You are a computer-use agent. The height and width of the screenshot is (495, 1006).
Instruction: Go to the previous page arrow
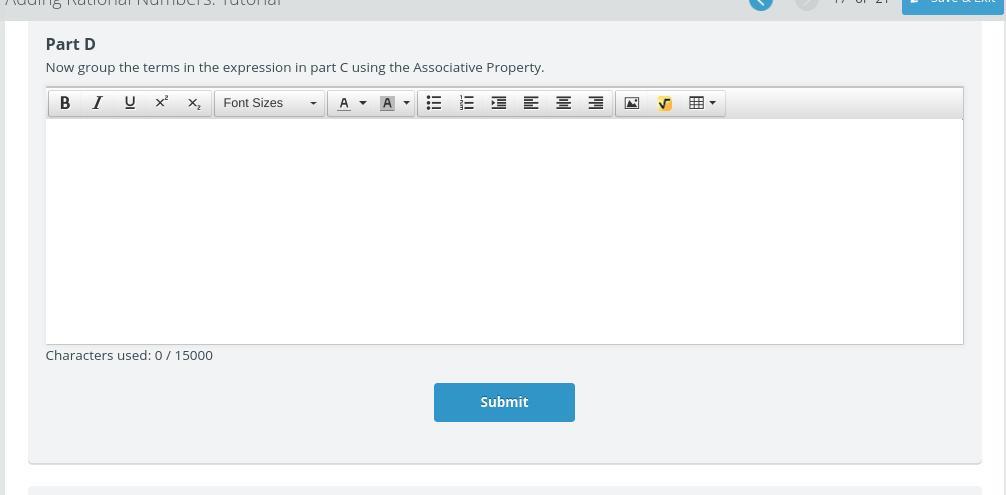point(761,3)
